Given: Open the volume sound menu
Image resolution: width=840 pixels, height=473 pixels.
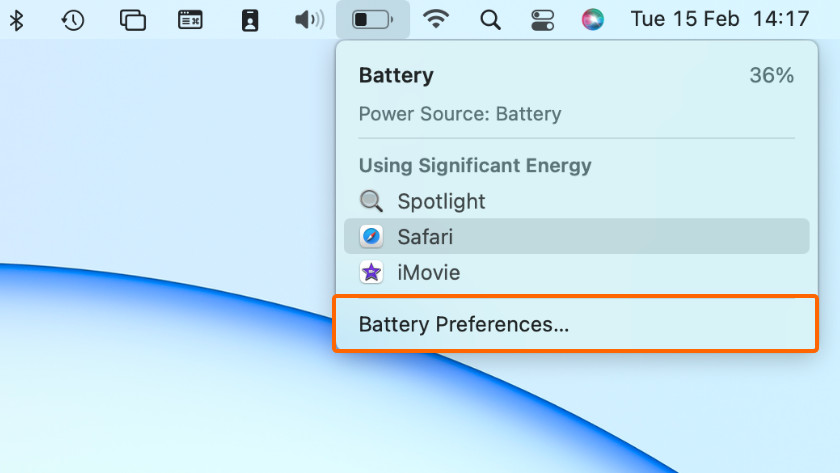Looking at the screenshot, I should [x=309, y=20].
